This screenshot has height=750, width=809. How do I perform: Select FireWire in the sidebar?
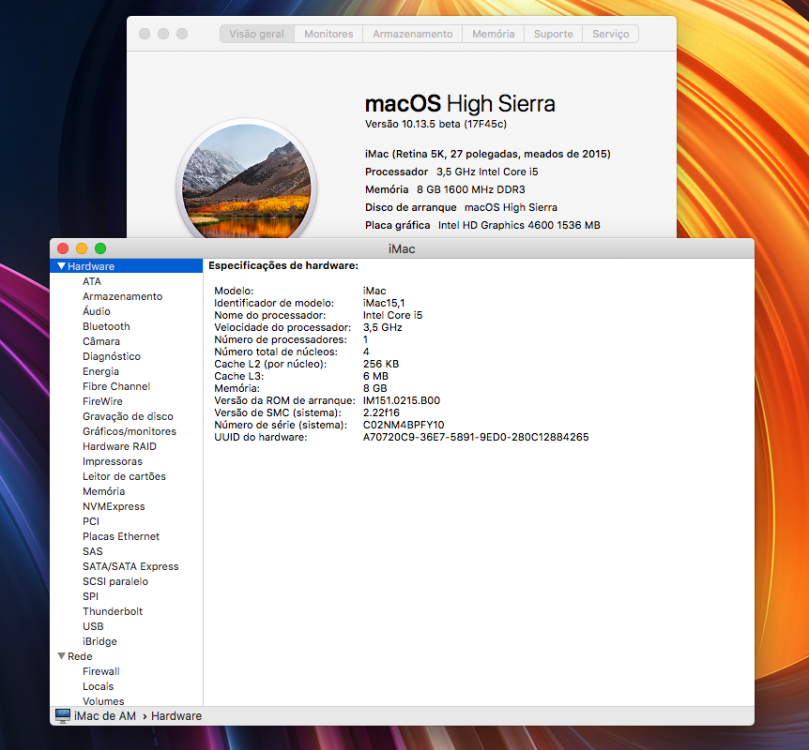tap(103, 401)
